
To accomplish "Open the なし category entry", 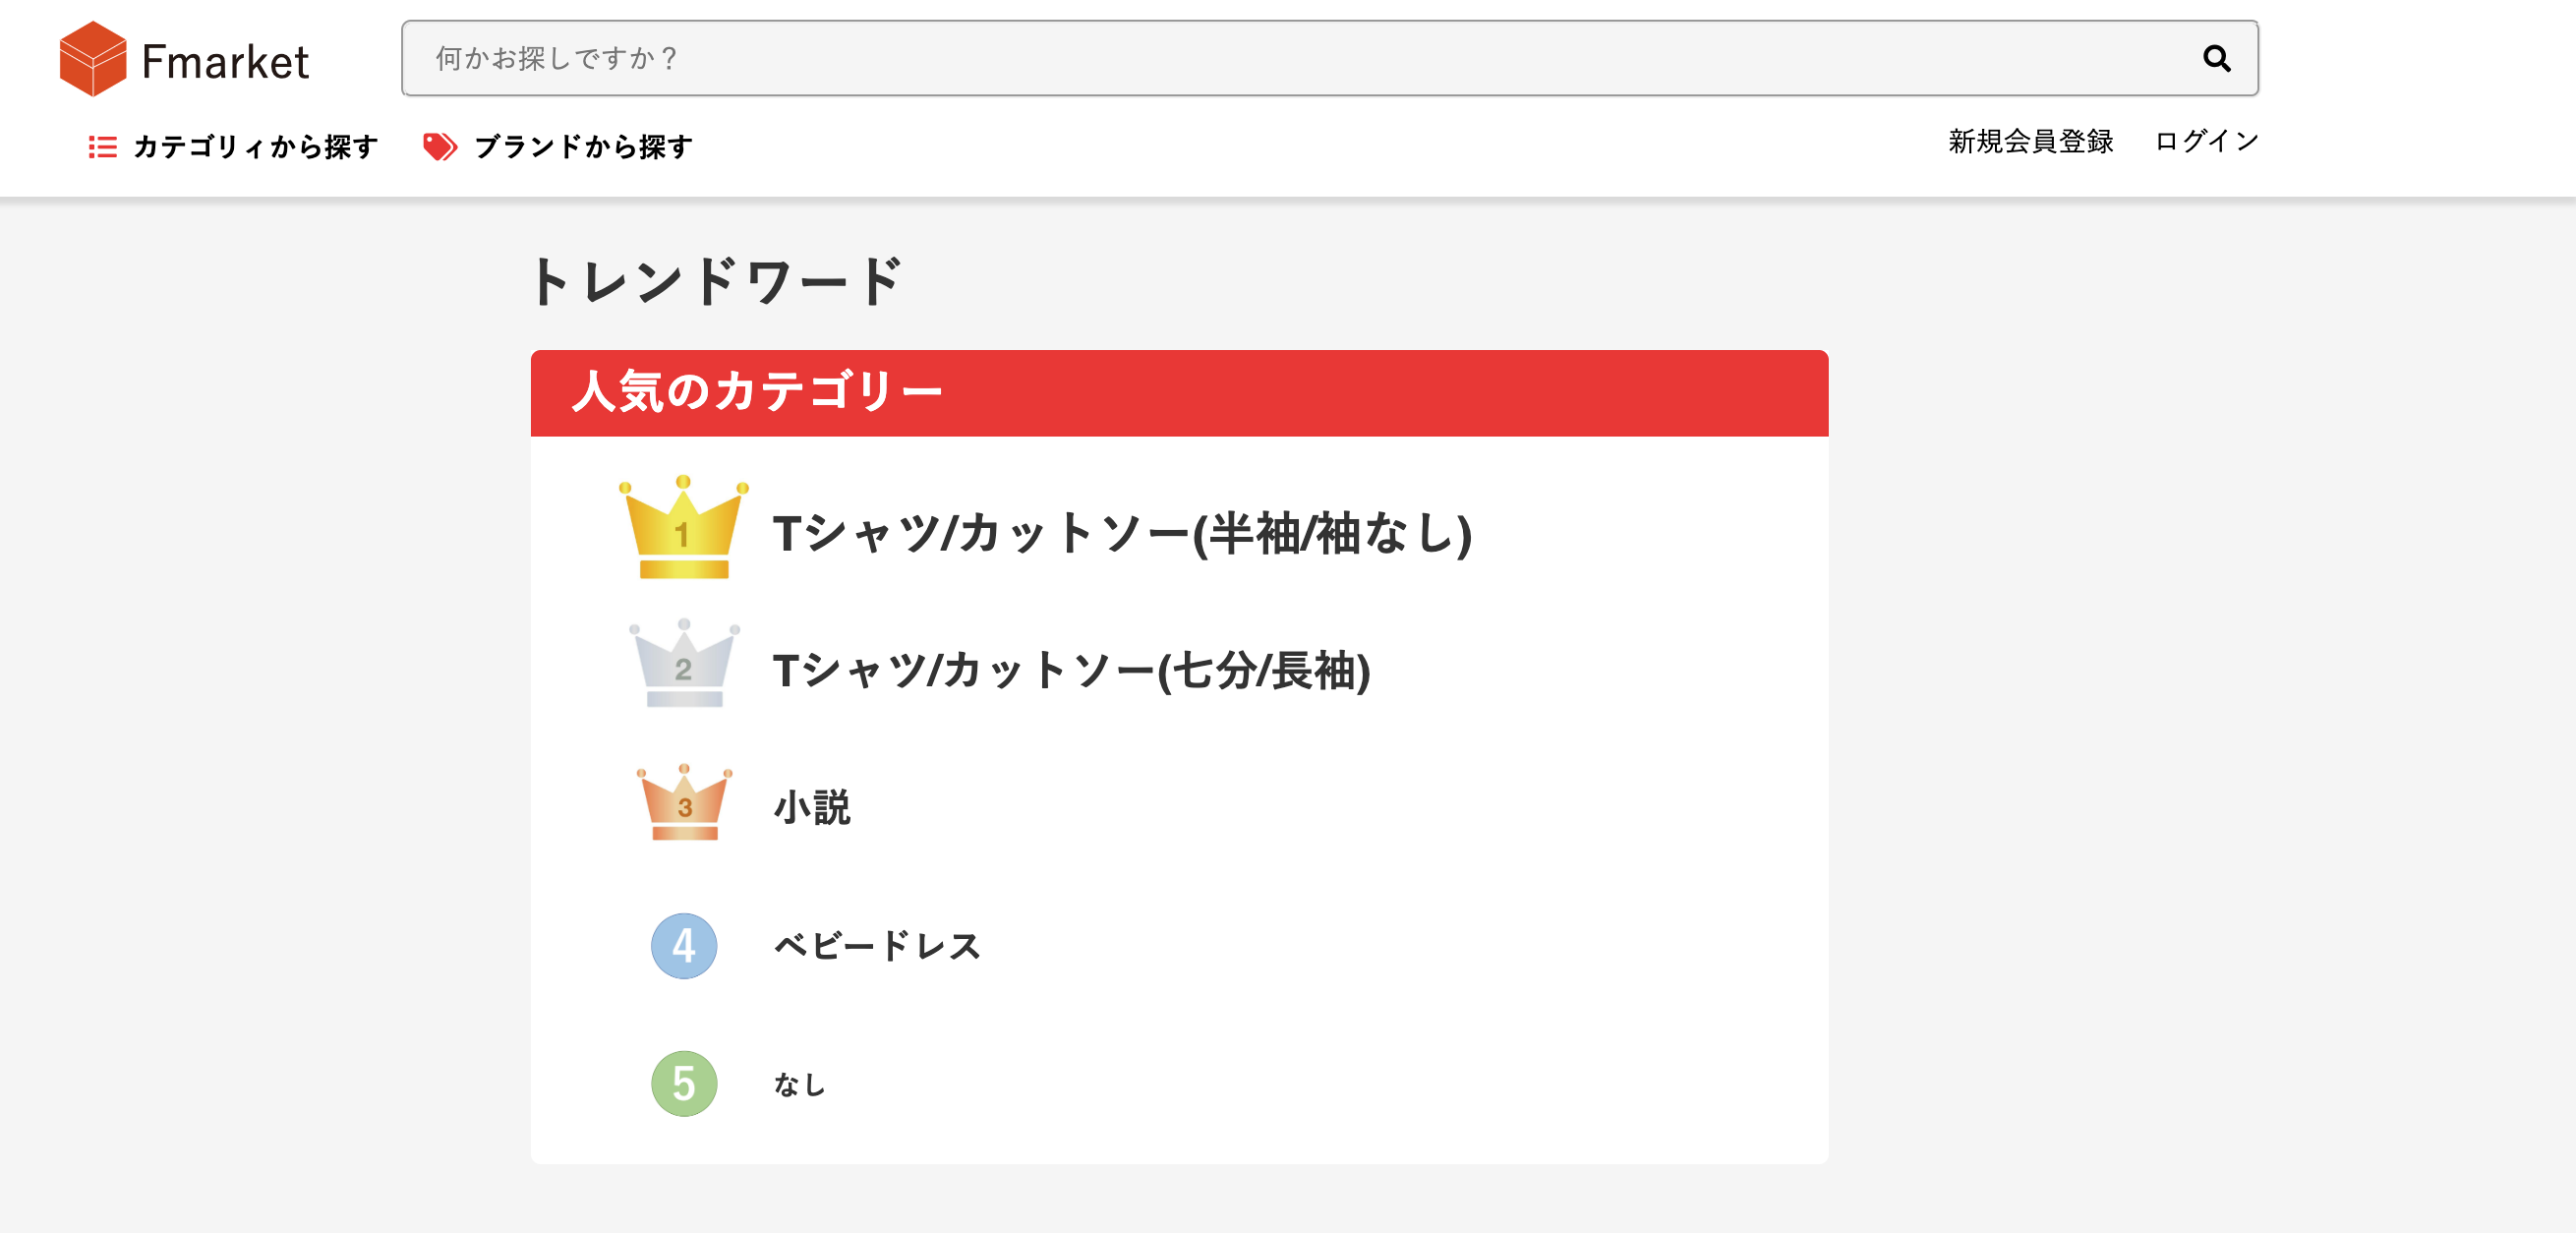I will [799, 1084].
